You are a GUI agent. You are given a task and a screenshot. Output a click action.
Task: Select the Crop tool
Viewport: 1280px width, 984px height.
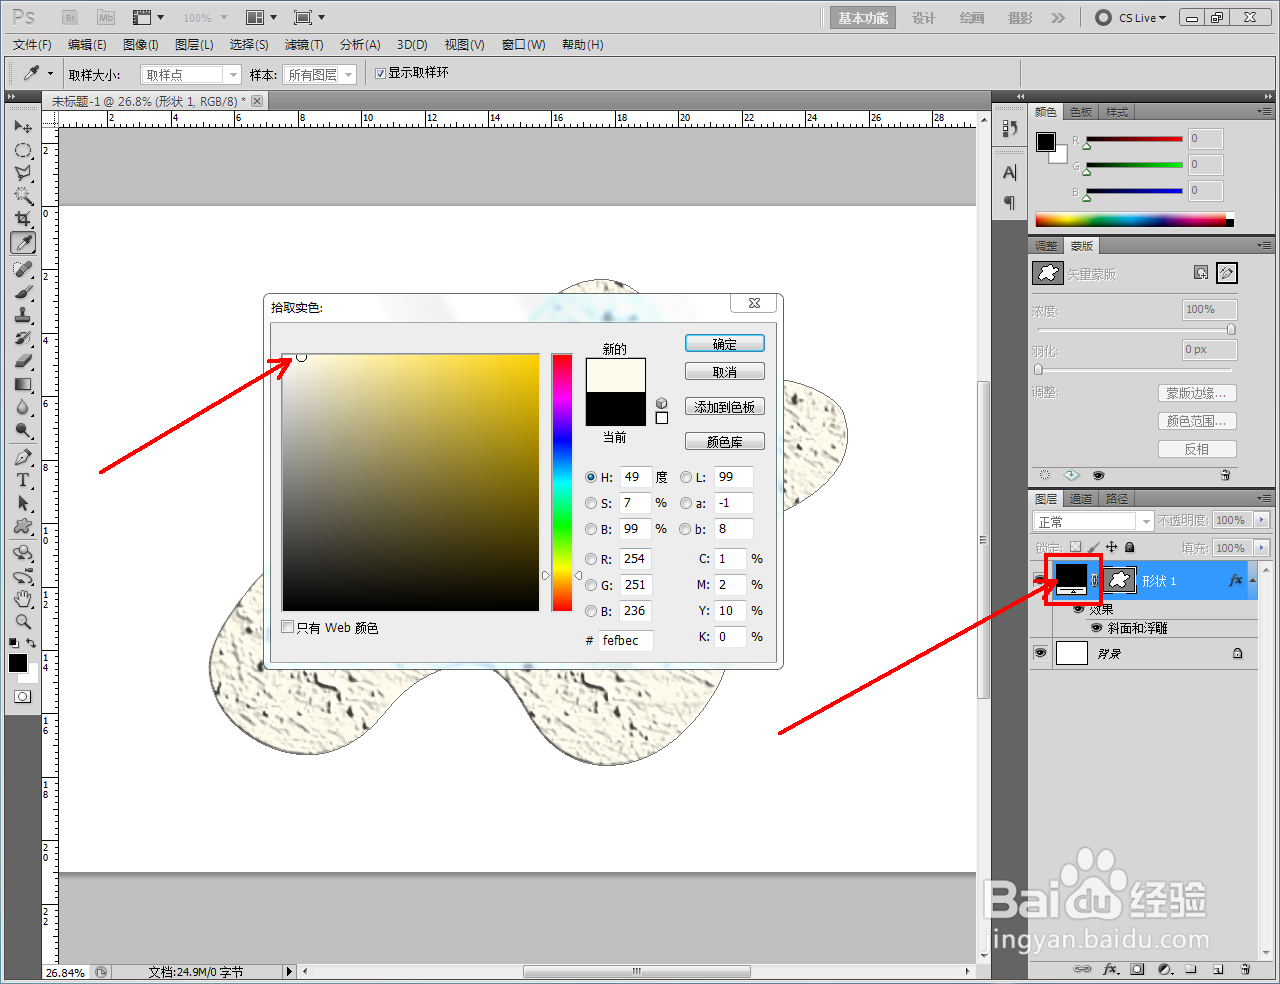point(23,219)
